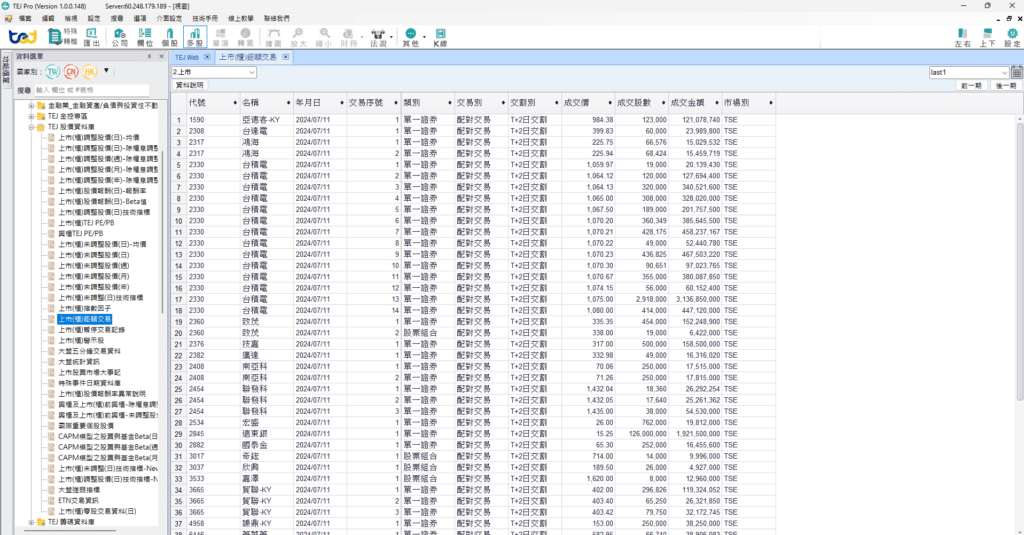Image resolution: width=1024 pixels, height=535 pixels.
Task: Toggle the TW country filter
Action: 52,72
